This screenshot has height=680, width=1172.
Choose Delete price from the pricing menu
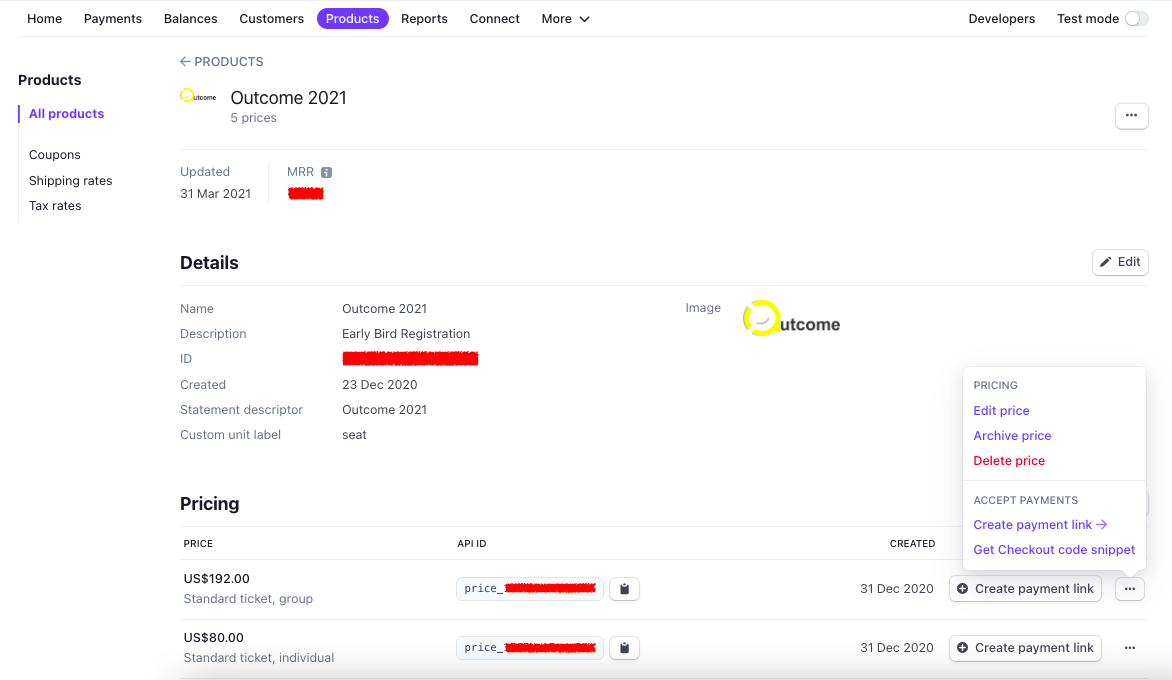(x=1009, y=461)
